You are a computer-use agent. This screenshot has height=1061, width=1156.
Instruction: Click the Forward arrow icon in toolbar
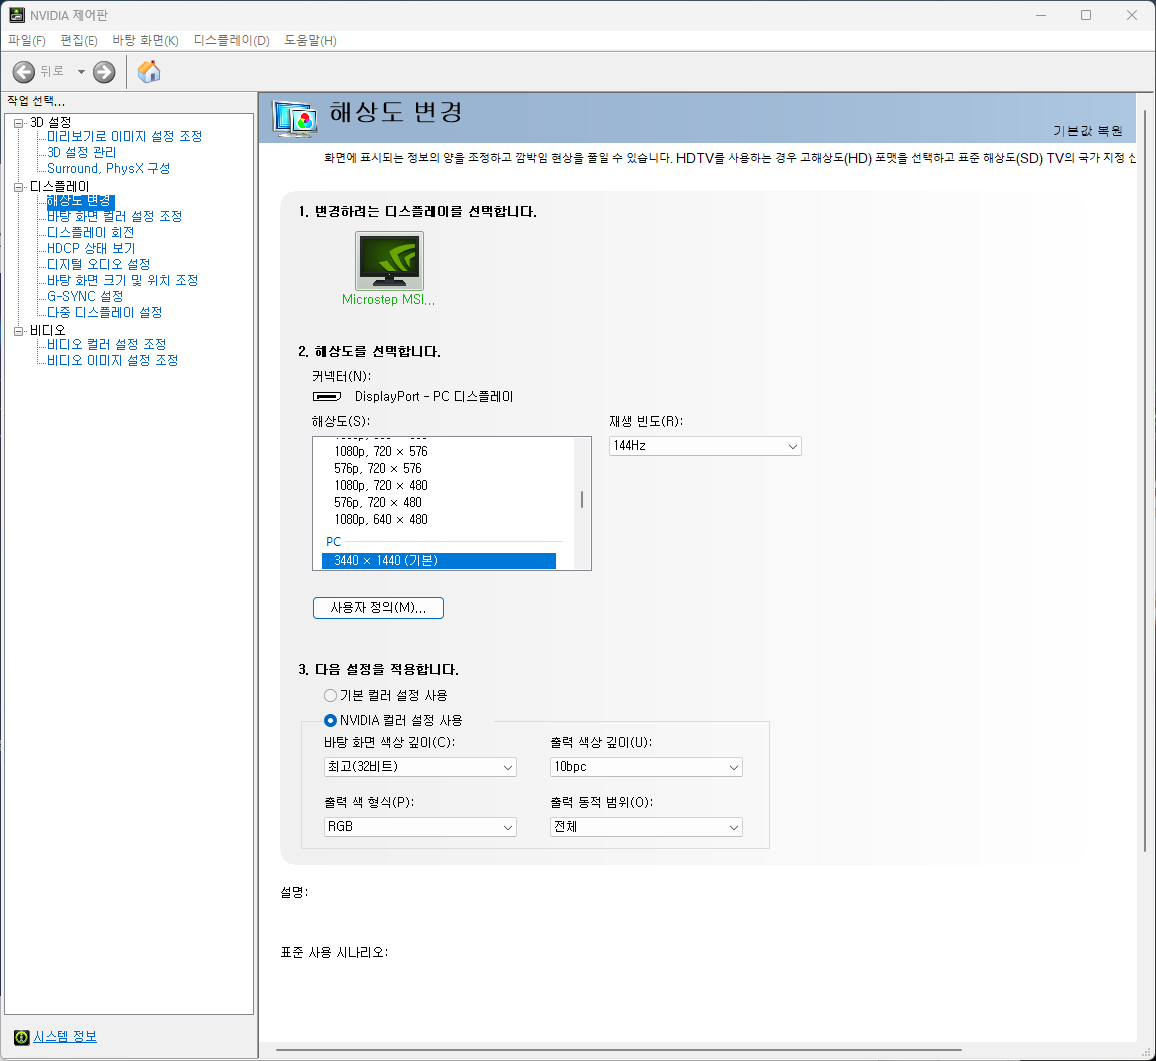click(x=104, y=72)
